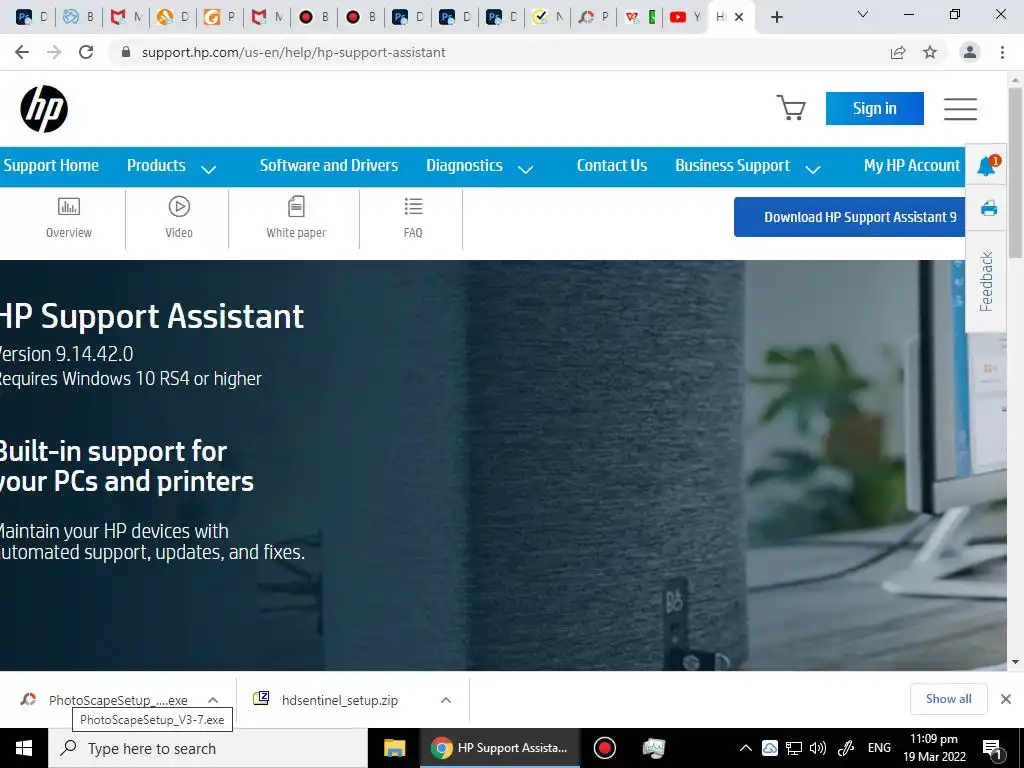Screen dimensions: 1024x768
Task: Open Chrome three-dot menu
Action: click(x=1002, y=52)
